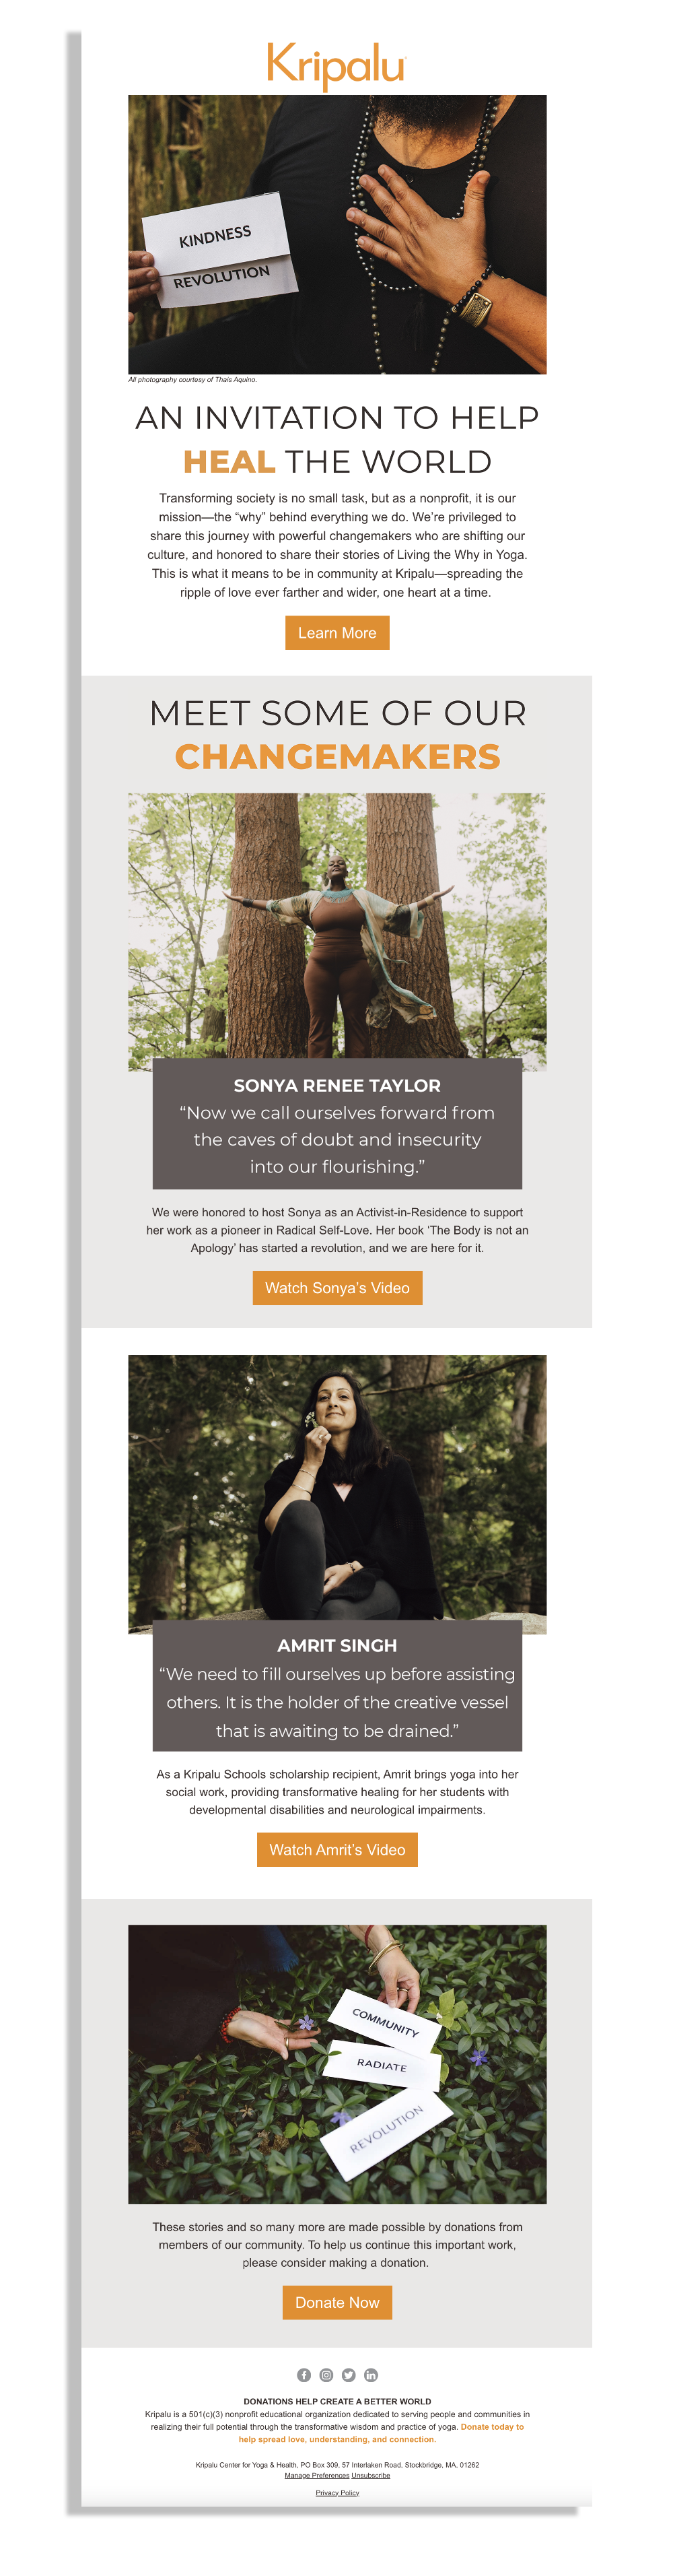Click the Kripalu logo at top

pyautogui.click(x=336, y=65)
